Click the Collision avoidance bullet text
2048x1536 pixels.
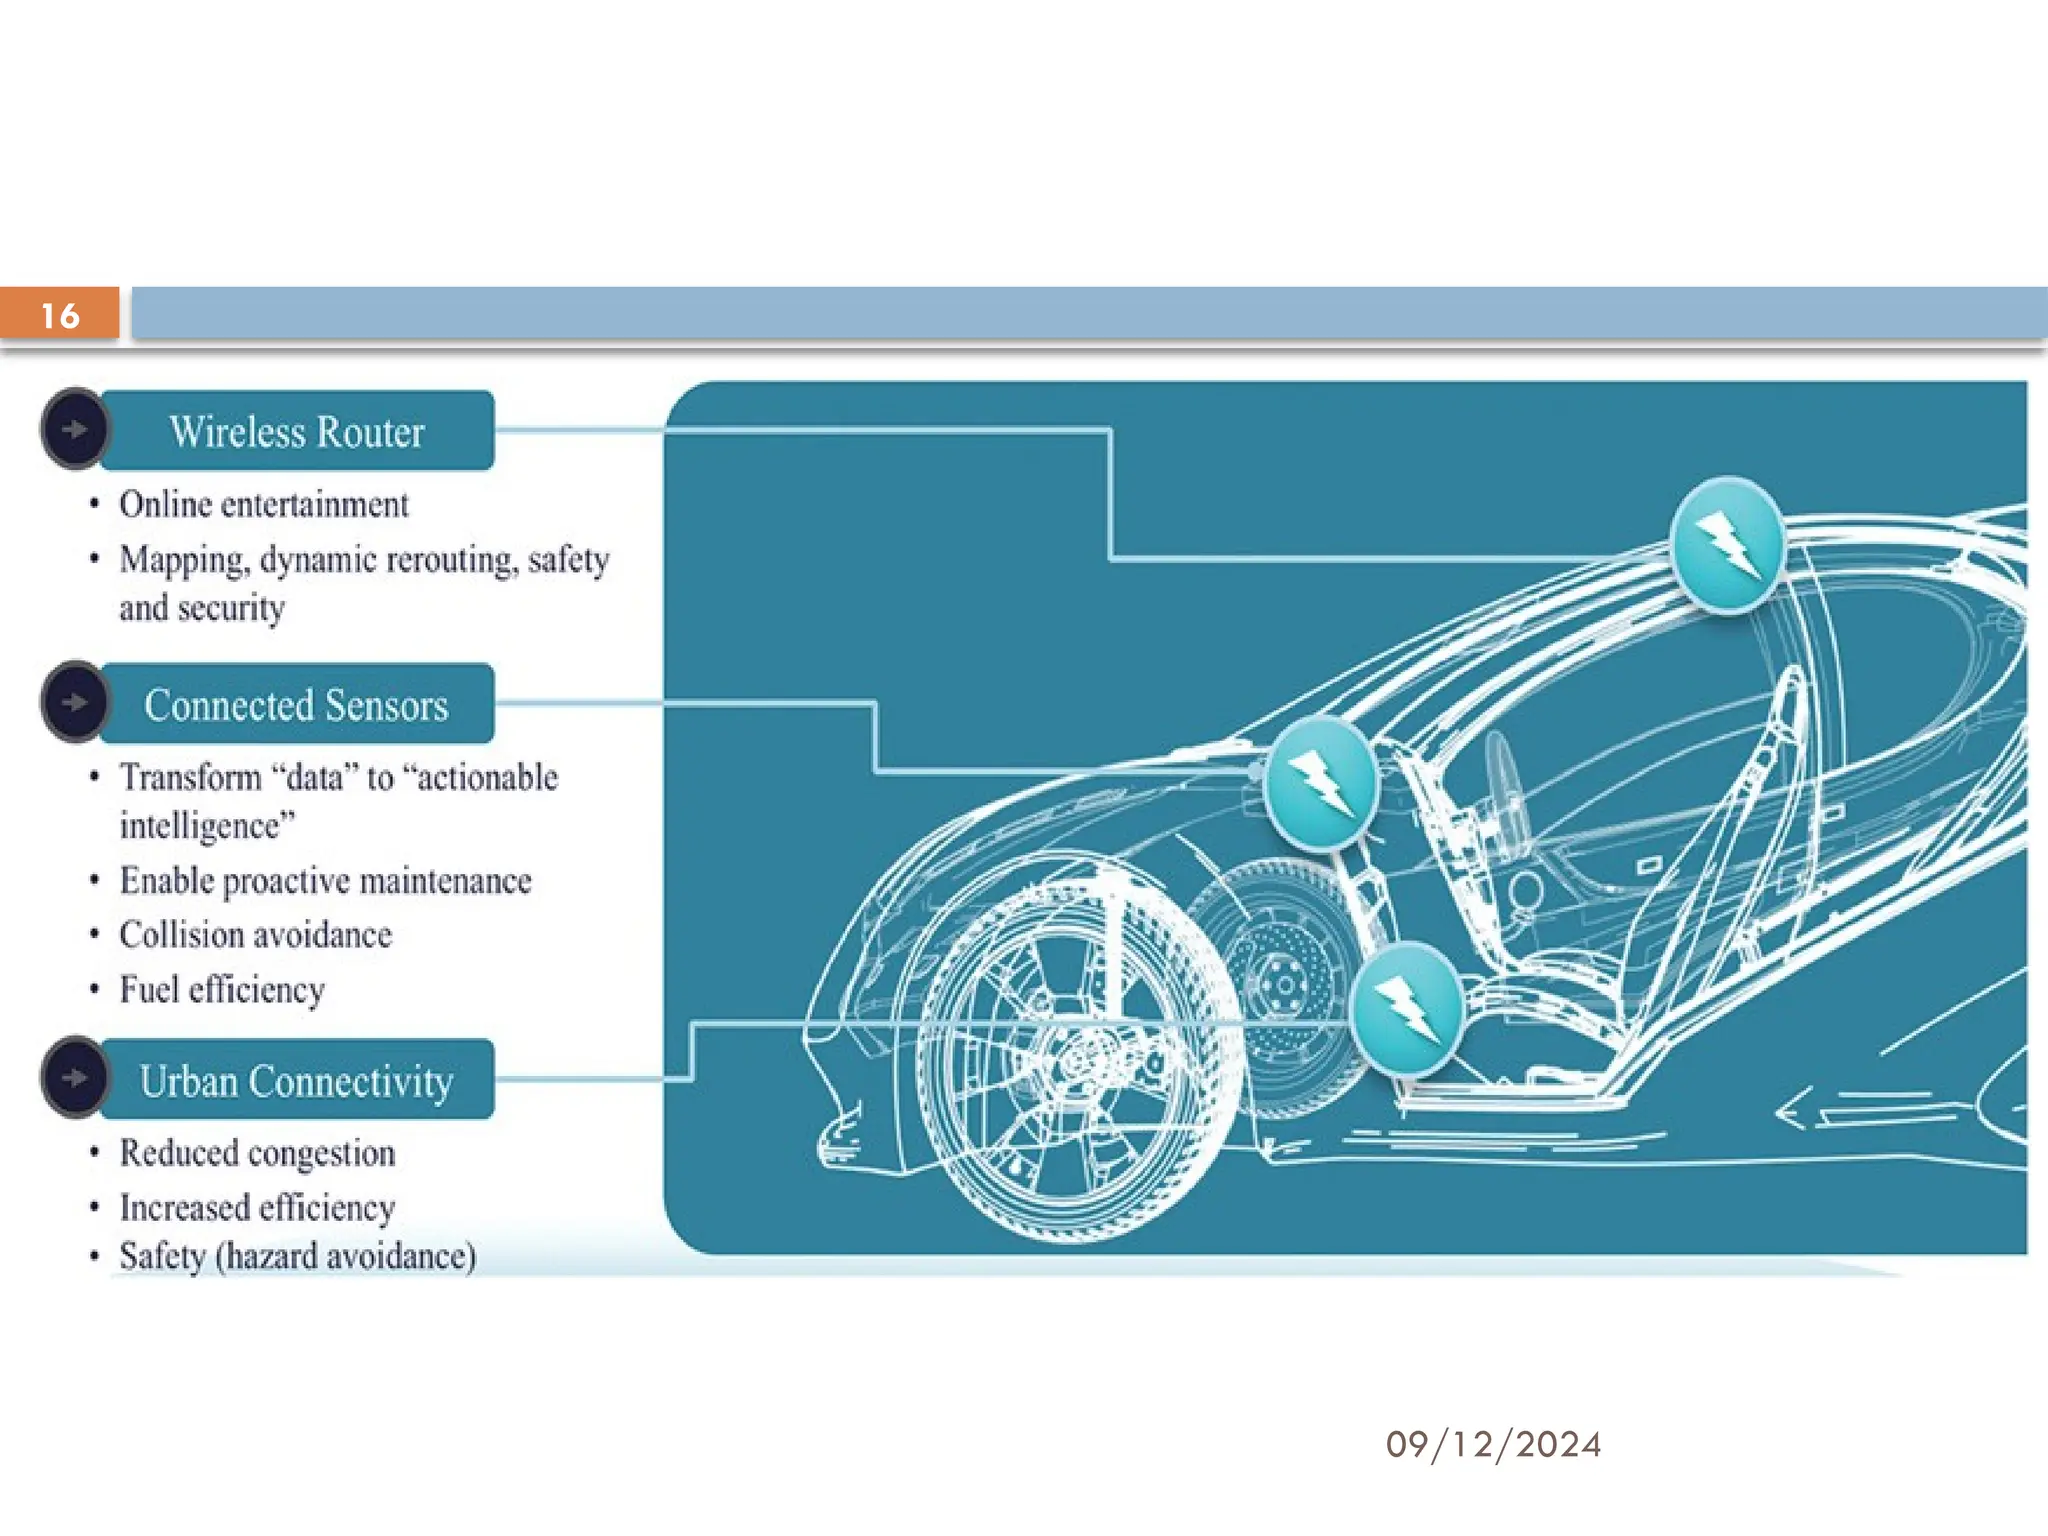tap(256, 935)
